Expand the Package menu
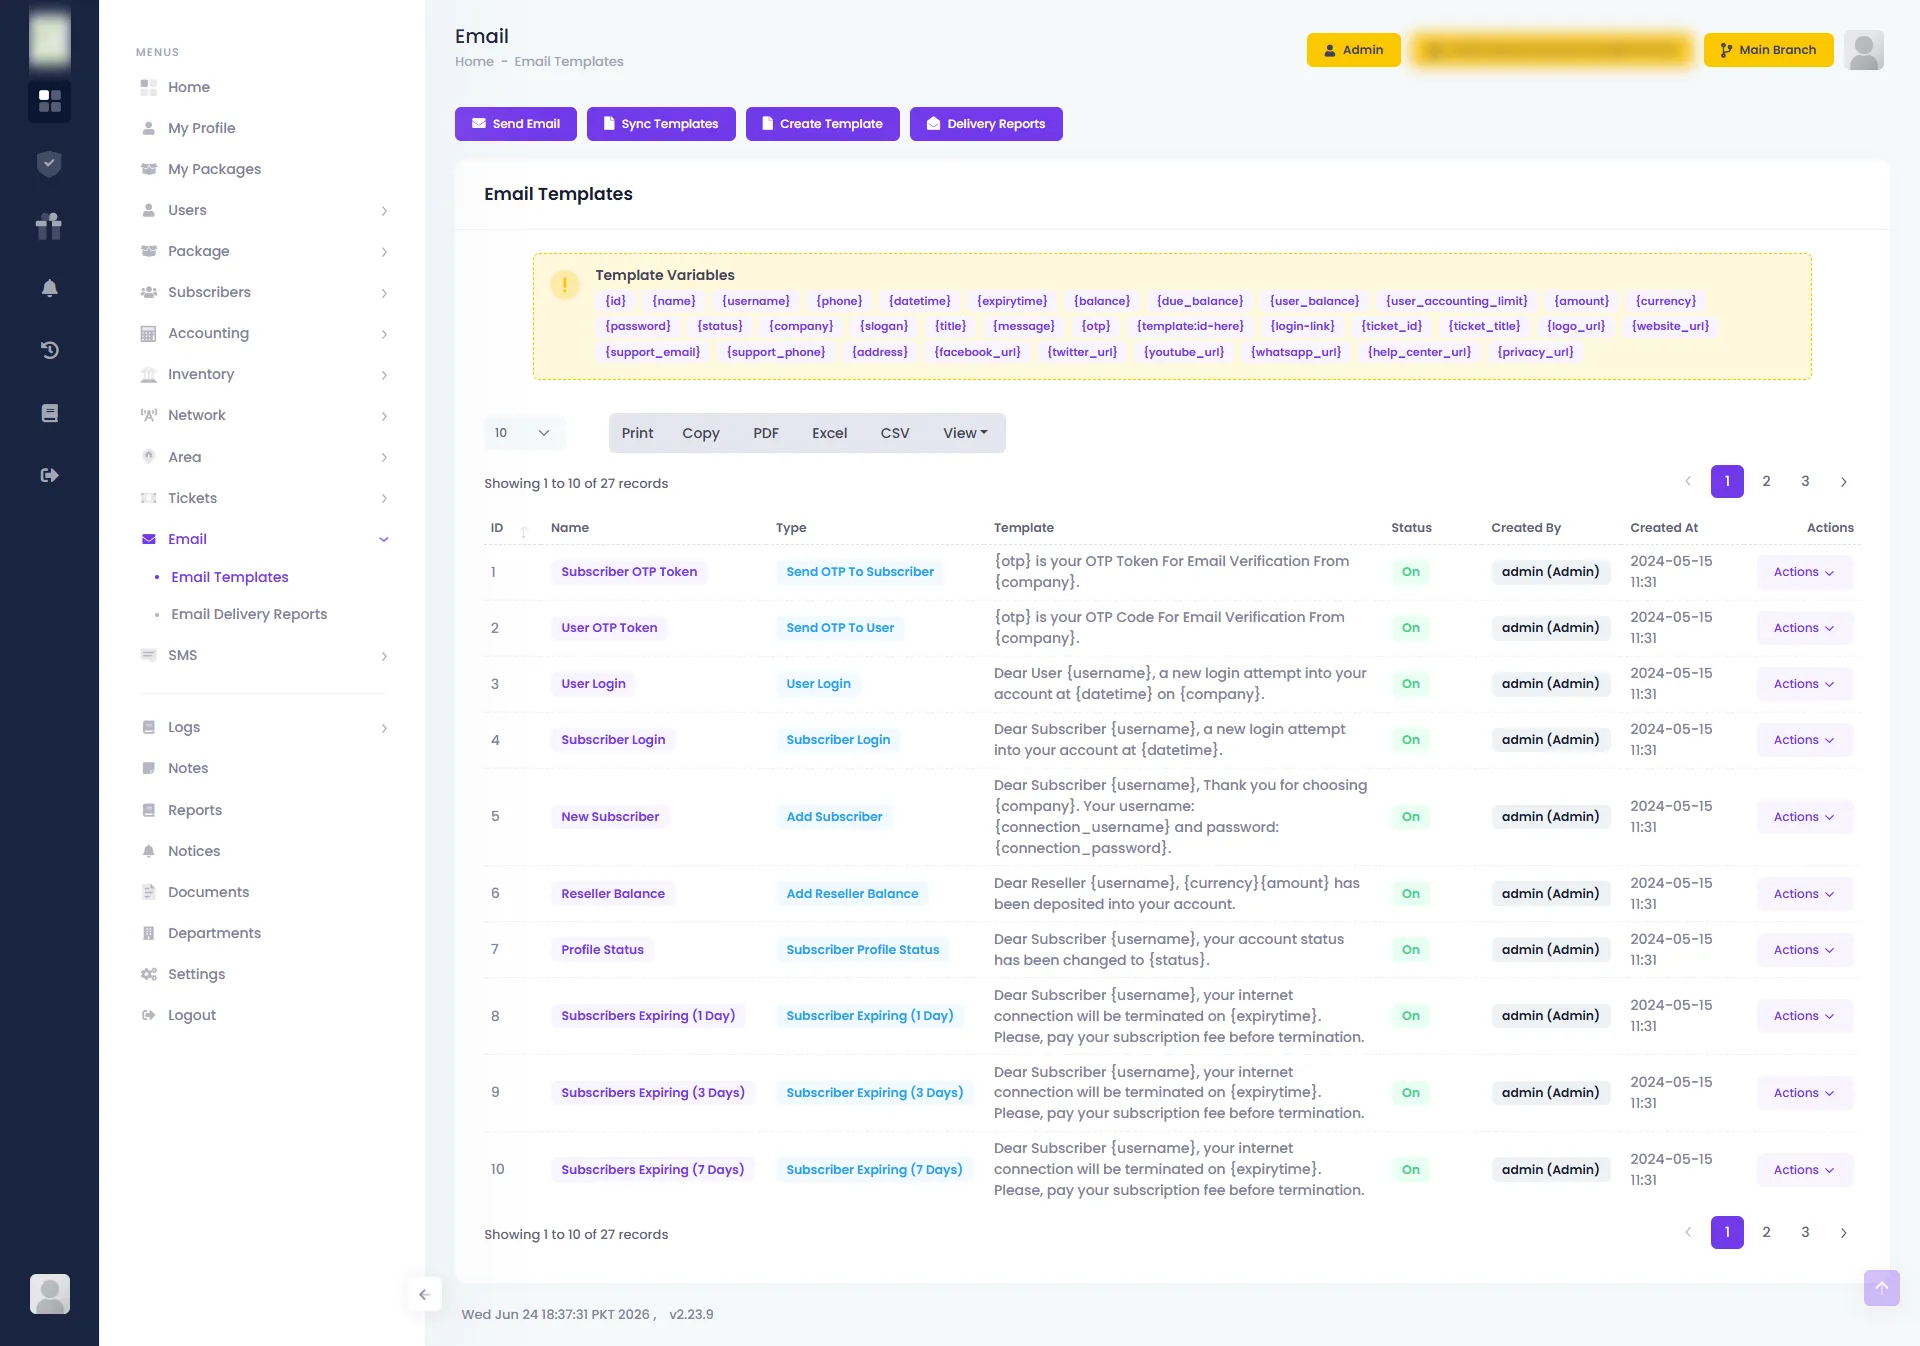 [262, 251]
